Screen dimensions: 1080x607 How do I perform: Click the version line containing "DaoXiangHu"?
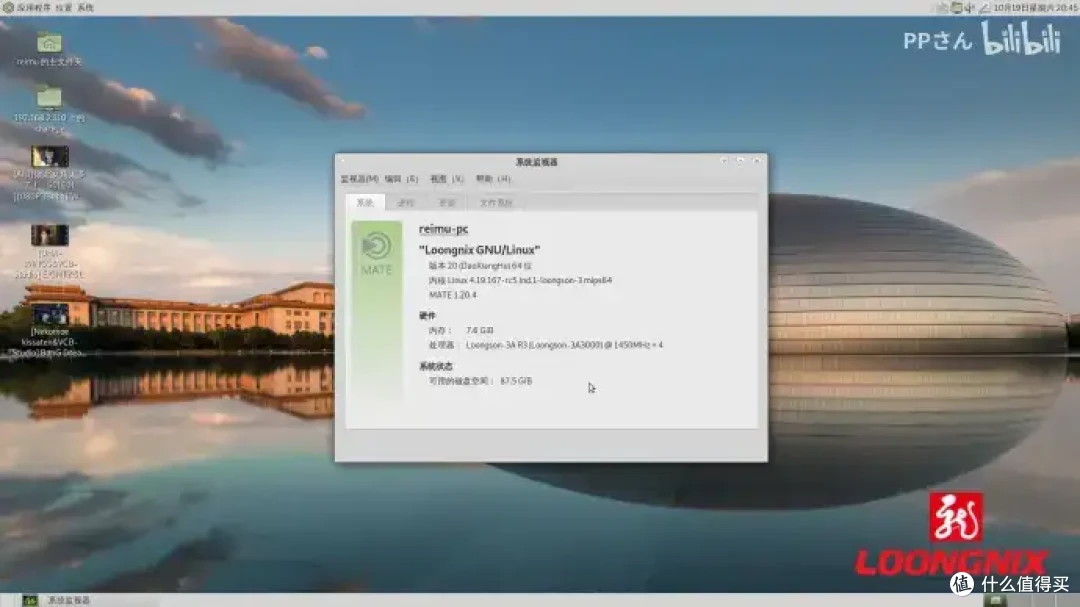click(x=480, y=266)
